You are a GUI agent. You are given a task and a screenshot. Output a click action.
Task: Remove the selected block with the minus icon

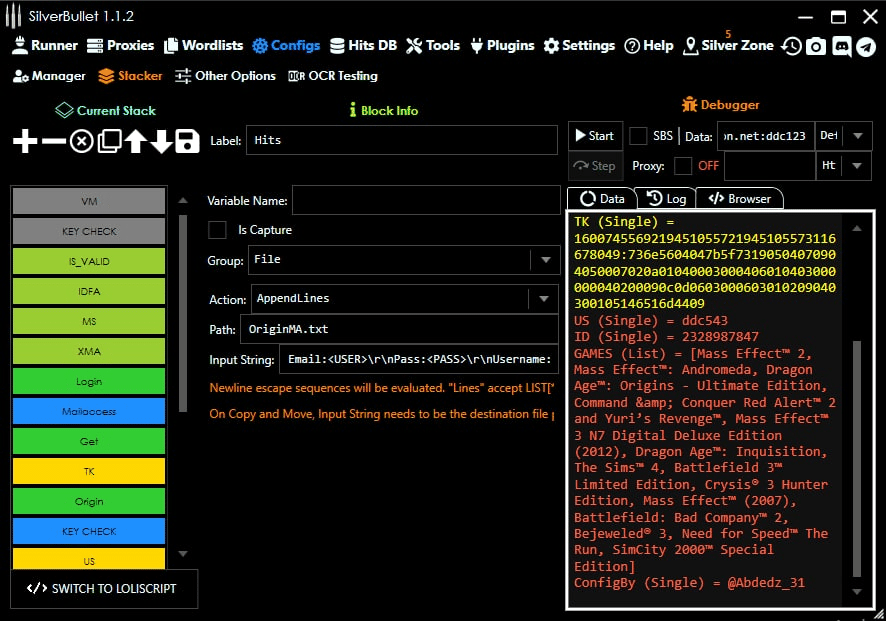click(53, 141)
